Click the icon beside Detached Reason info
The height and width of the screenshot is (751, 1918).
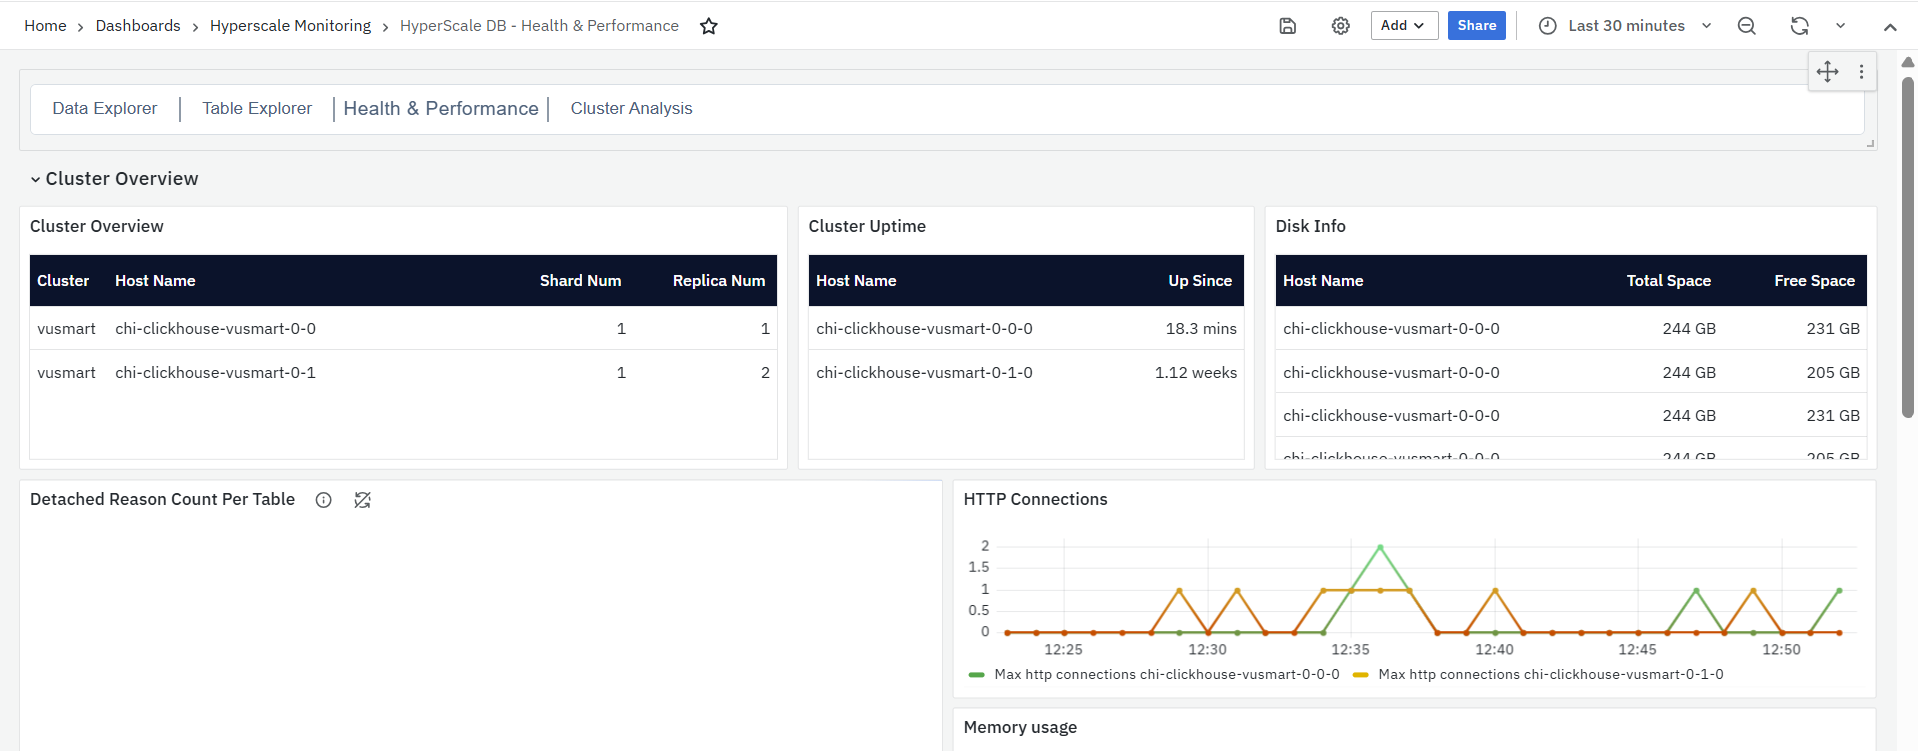tap(362, 500)
